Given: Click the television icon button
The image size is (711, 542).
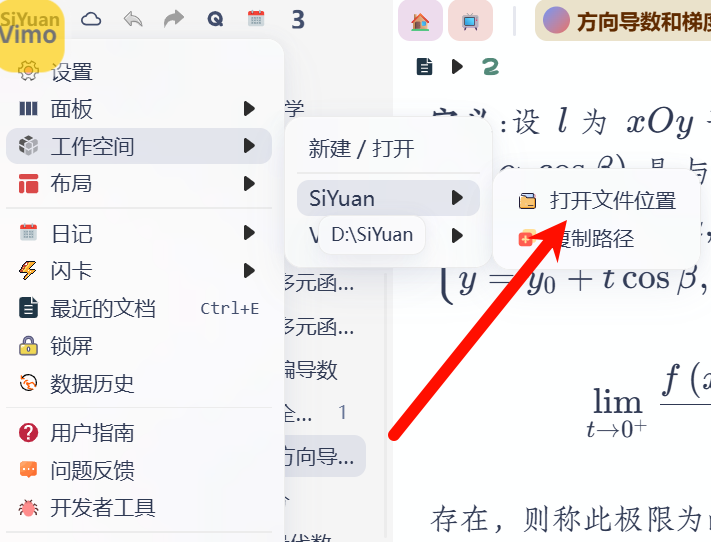Looking at the screenshot, I should [x=470, y=21].
